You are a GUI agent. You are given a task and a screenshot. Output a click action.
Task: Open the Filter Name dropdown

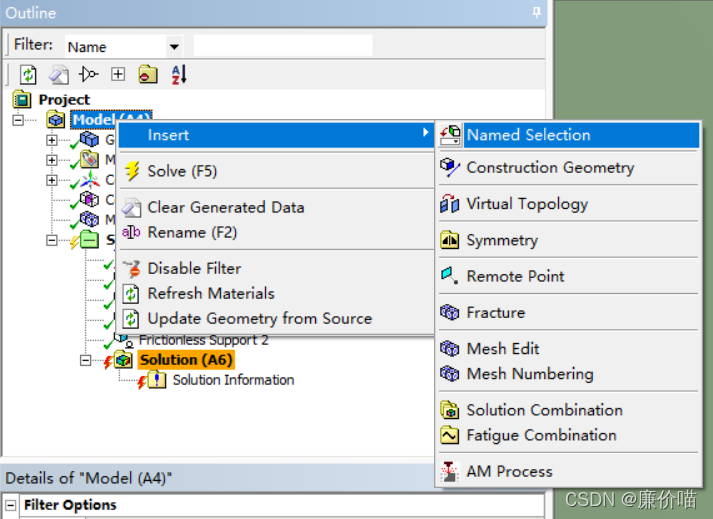pyautogui.click(x=174, y=46)
